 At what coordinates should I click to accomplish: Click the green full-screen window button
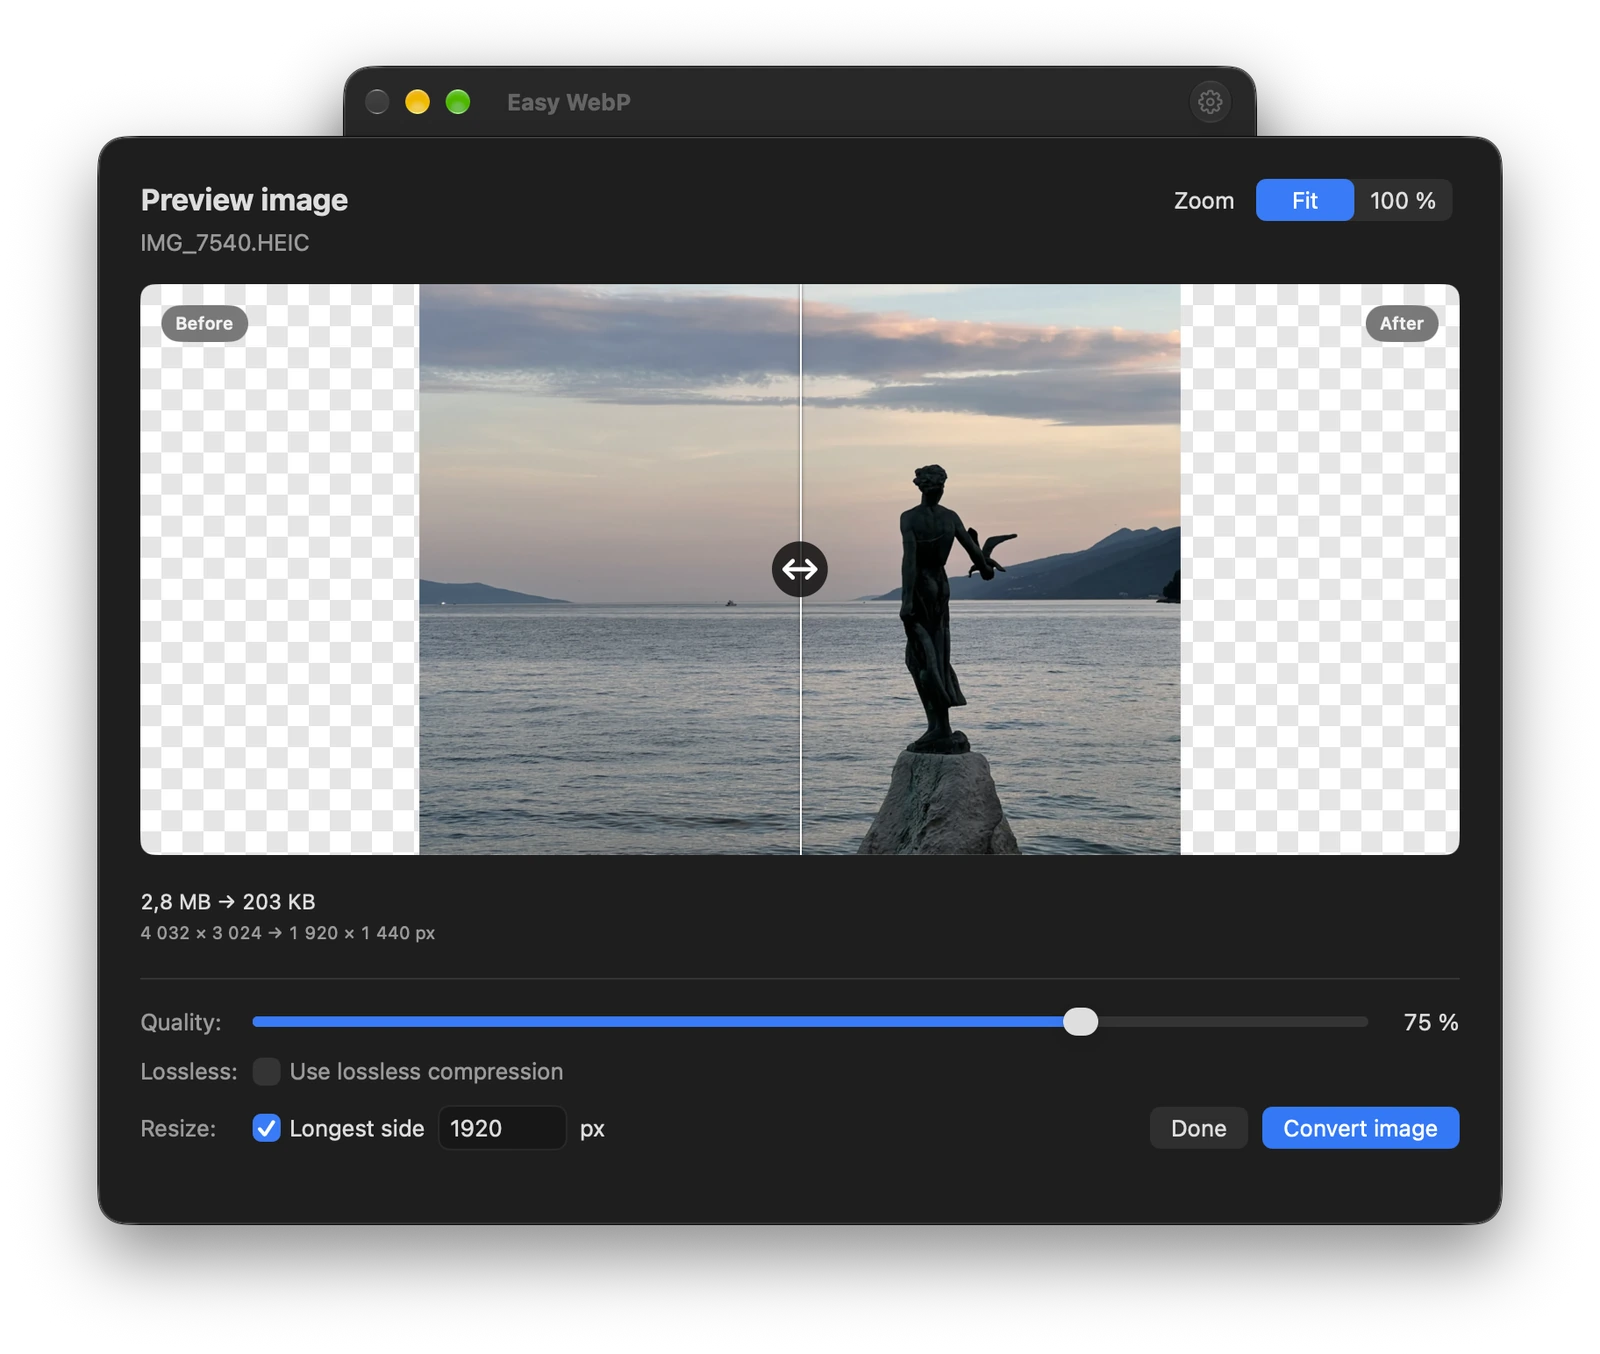458,102
